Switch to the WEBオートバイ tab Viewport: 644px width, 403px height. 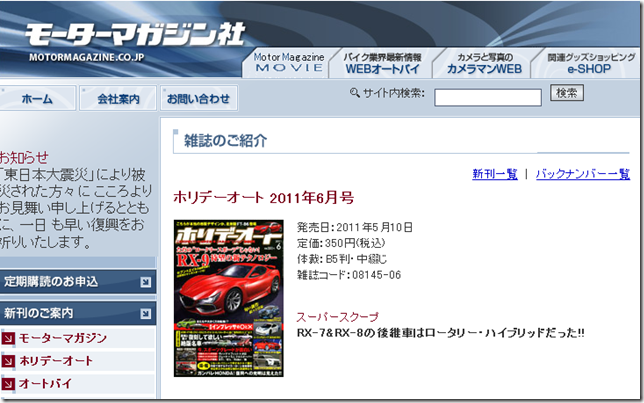point(384,63)
